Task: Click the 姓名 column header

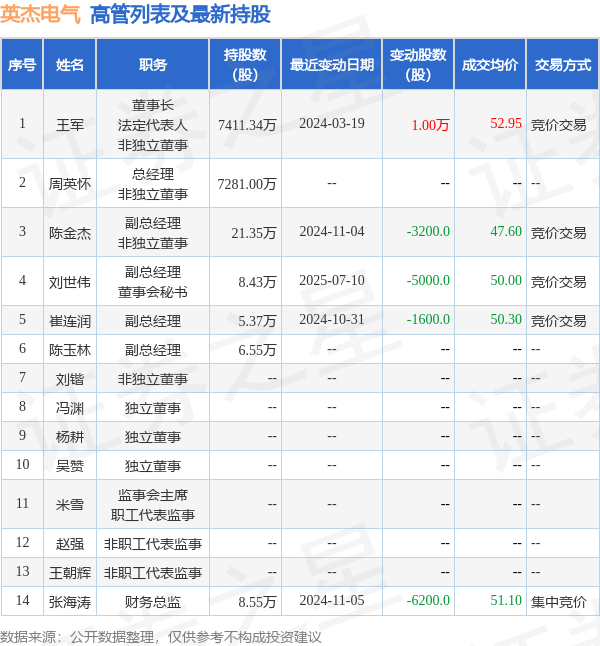Action: pyautogui.click(x=70, y=65)
